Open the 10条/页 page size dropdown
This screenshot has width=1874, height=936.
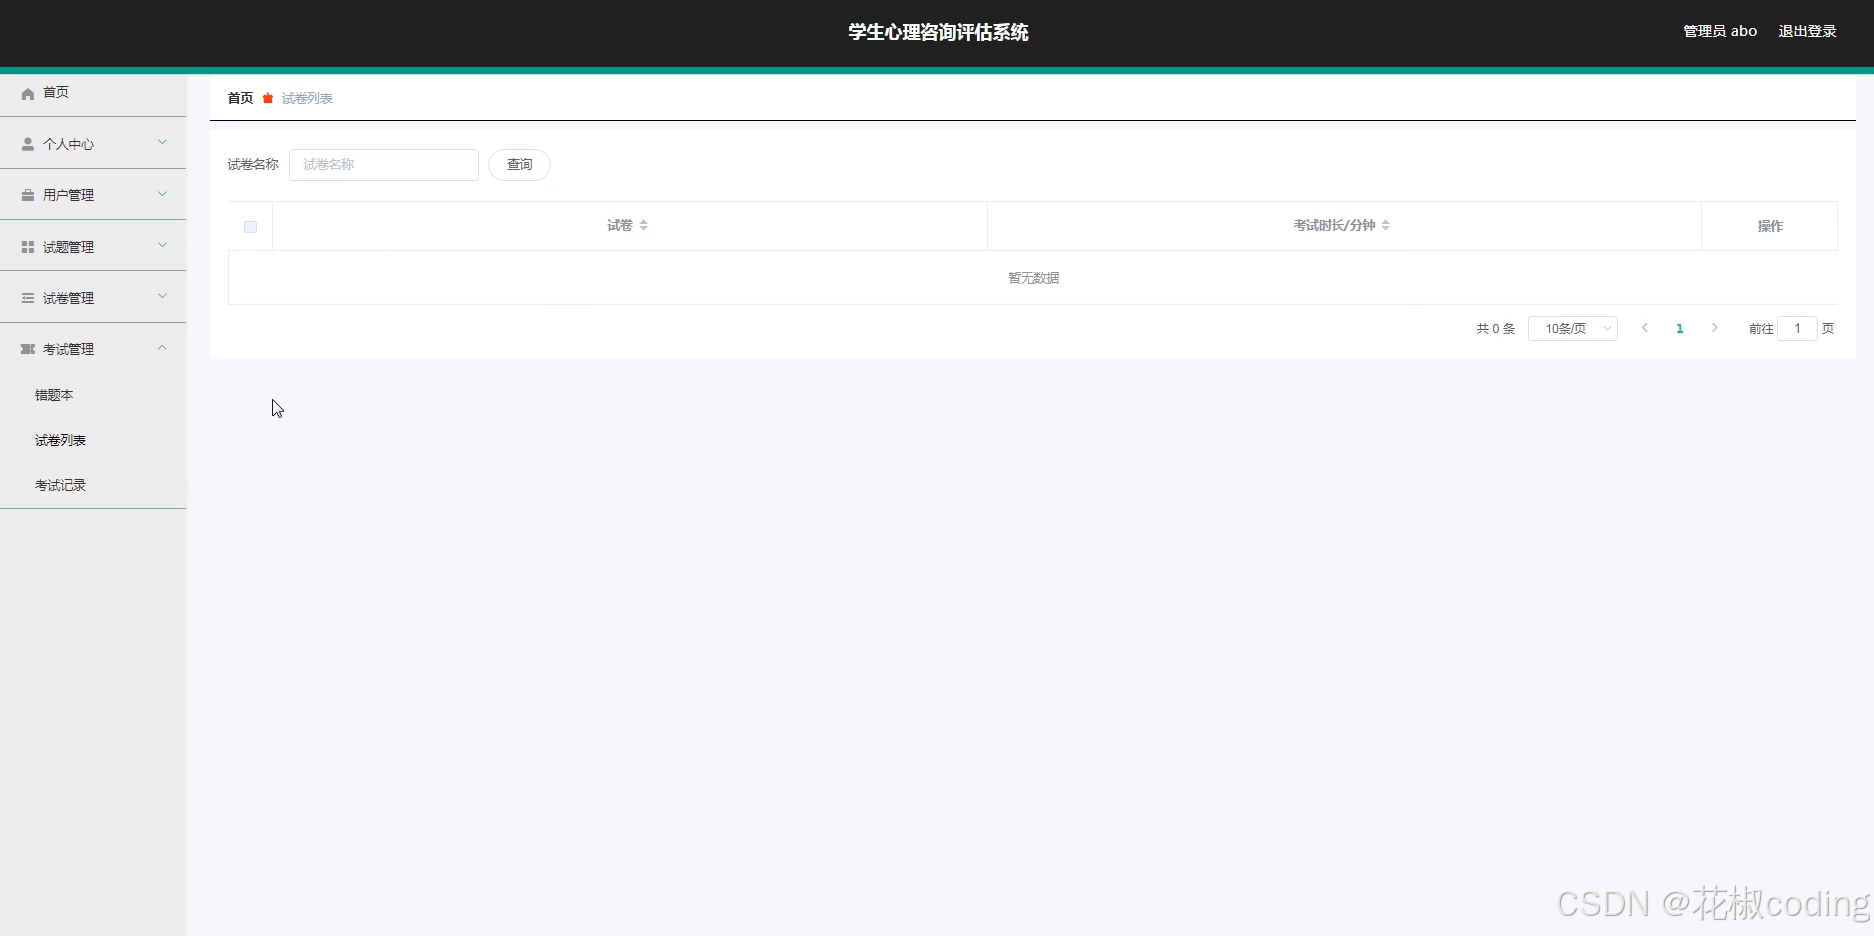point(1572,328)
